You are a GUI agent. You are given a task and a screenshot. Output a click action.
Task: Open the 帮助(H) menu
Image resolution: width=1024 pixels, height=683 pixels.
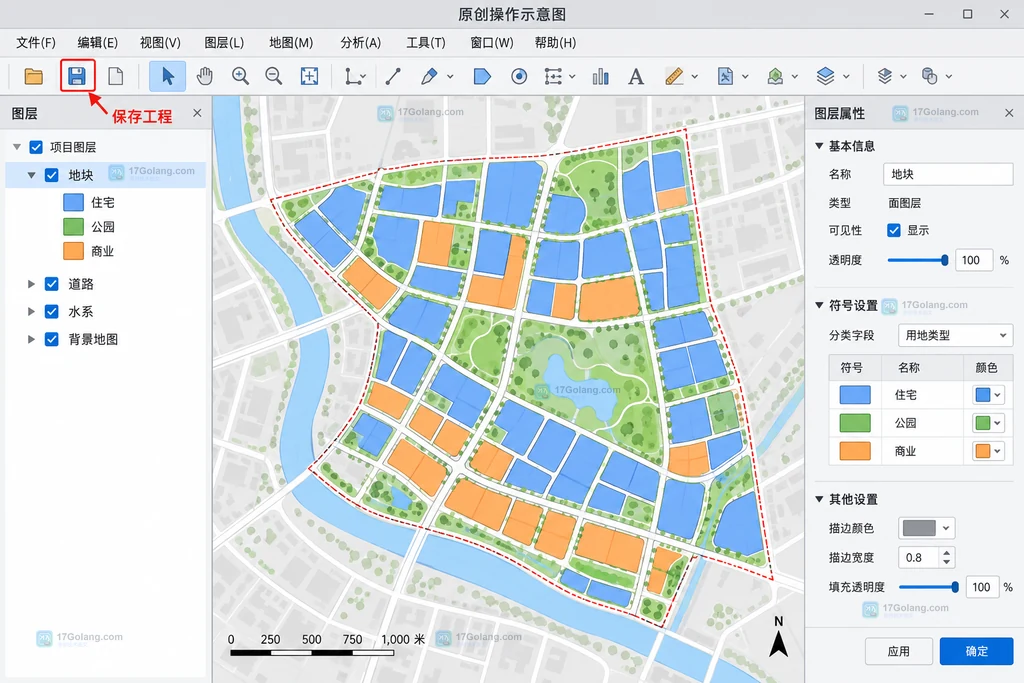[x=555, y=42]
